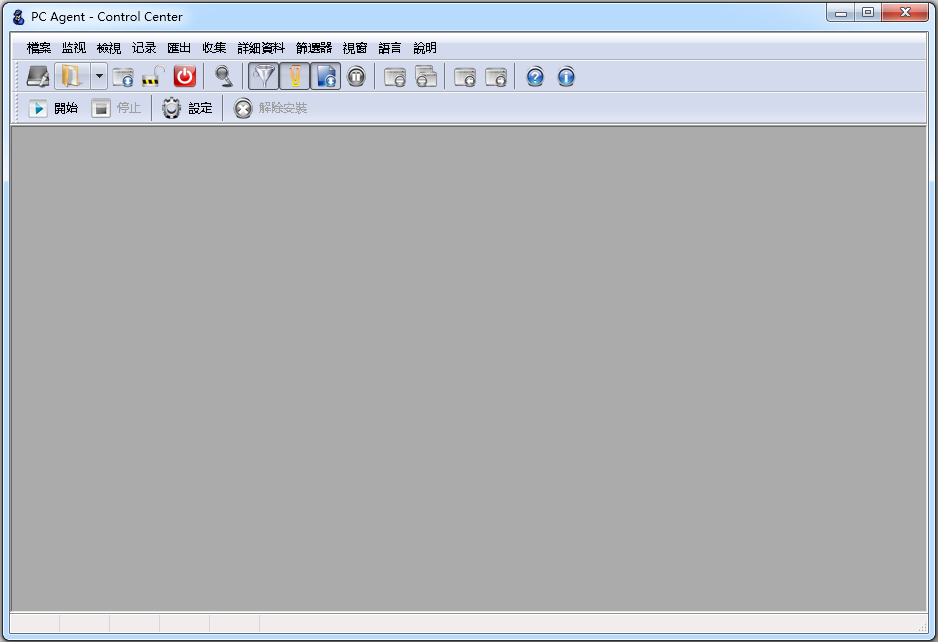938x642 pixels.
Task: Click the edit record notebook icon
Action: [x=38, y=77]
